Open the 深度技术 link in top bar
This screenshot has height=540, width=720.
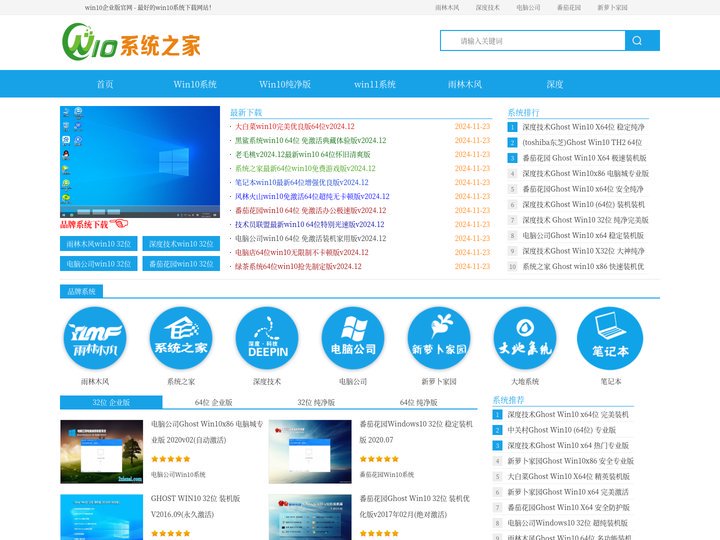coord(487,7)
